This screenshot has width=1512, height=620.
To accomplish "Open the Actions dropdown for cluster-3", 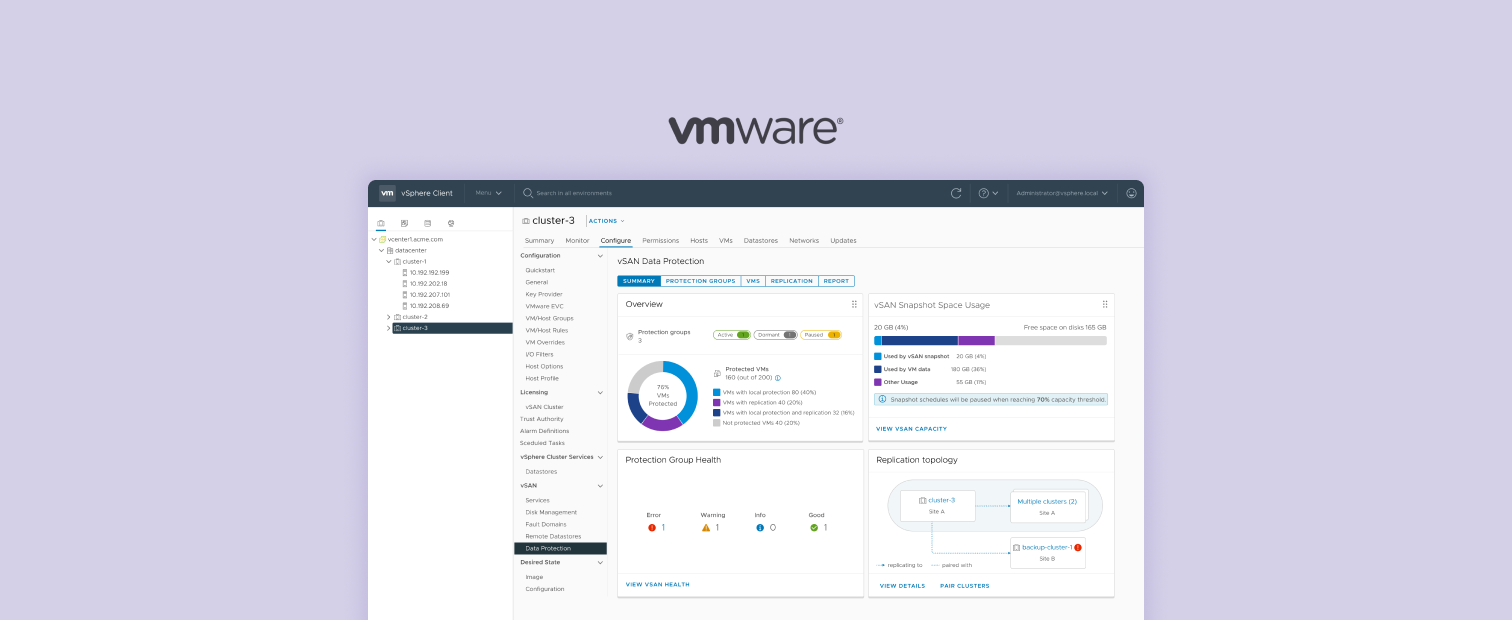I will (605, 220).
